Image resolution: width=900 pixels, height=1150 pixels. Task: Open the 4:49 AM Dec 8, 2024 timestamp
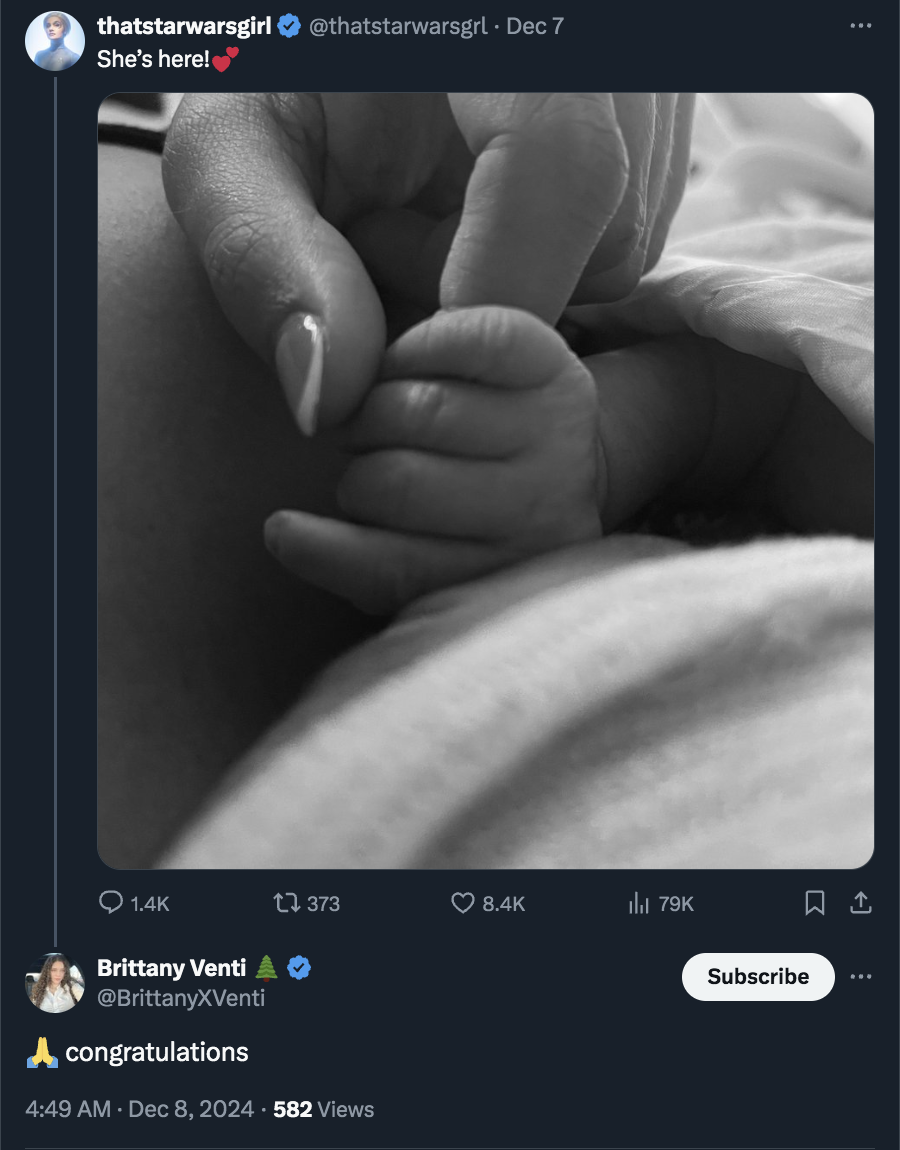point(139,1109)
